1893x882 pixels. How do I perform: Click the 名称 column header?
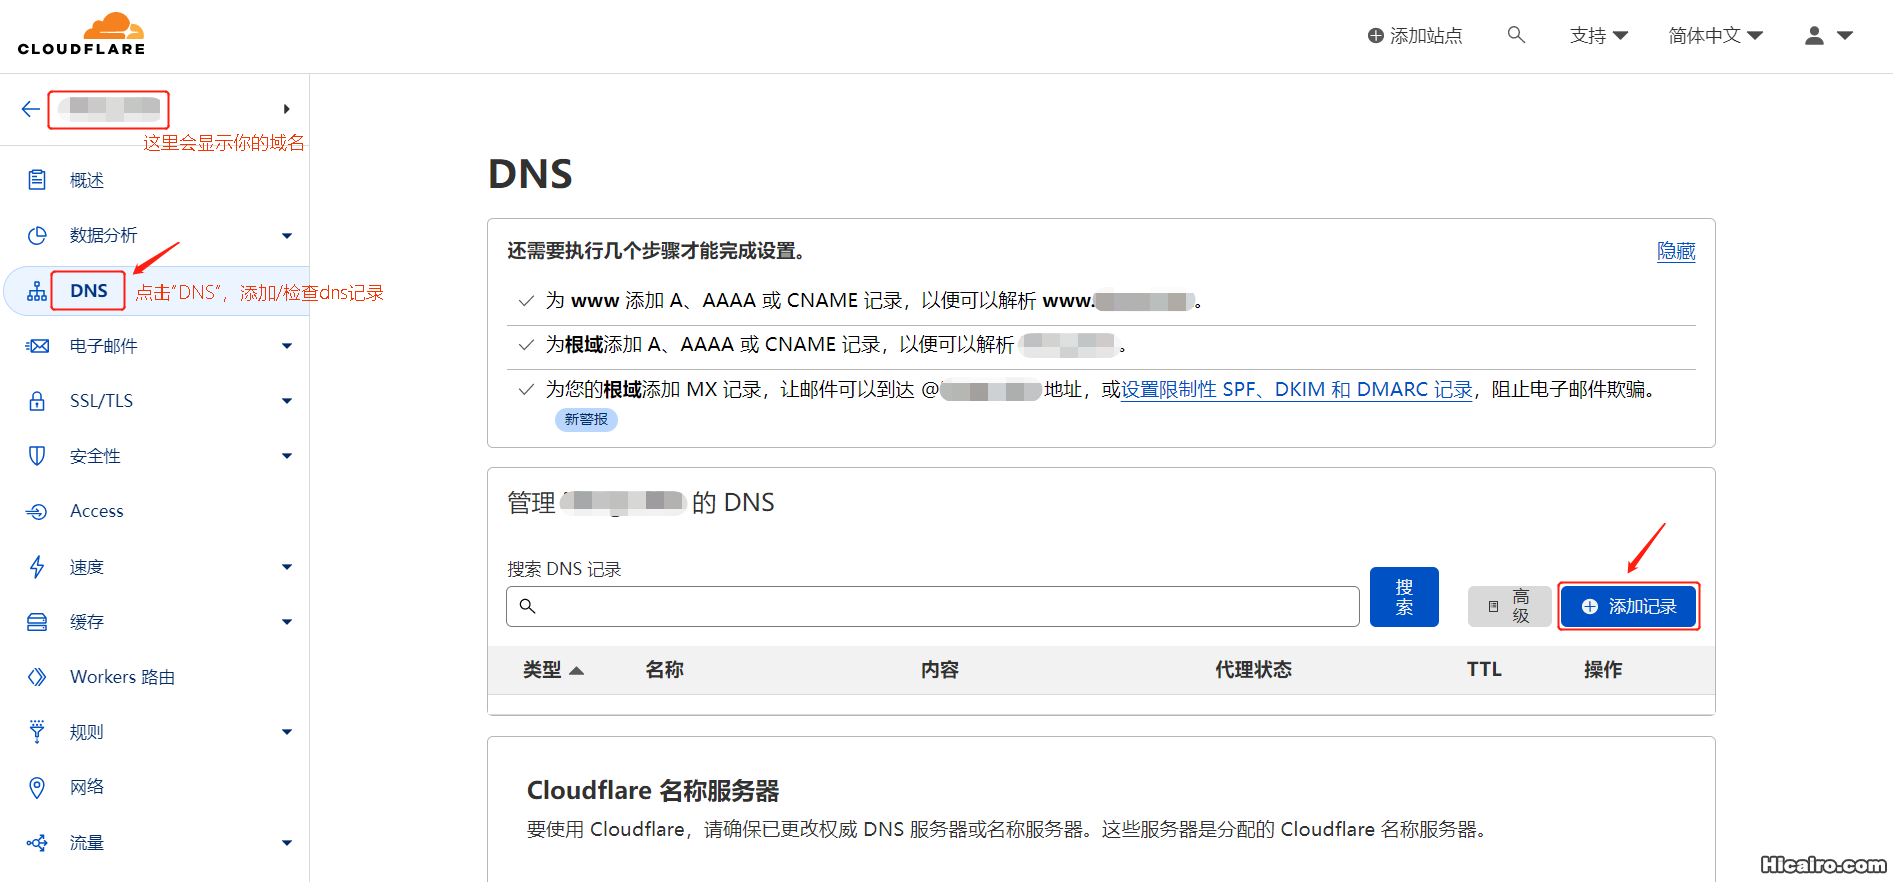pos(664,670)
